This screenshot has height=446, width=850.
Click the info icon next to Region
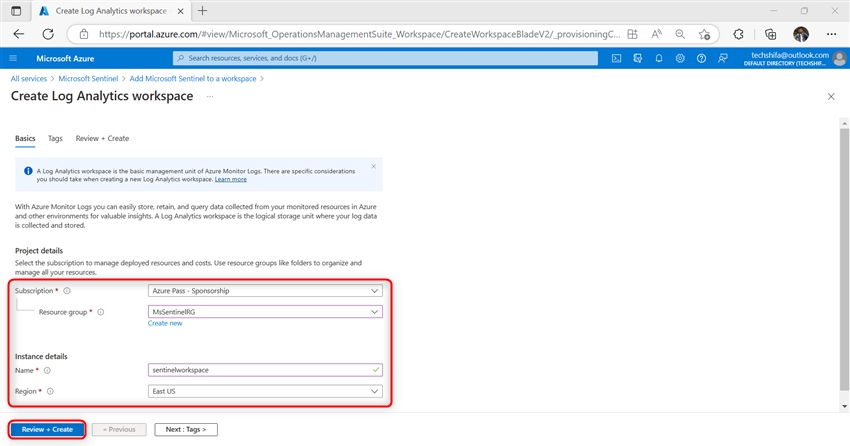pos(50,391)
